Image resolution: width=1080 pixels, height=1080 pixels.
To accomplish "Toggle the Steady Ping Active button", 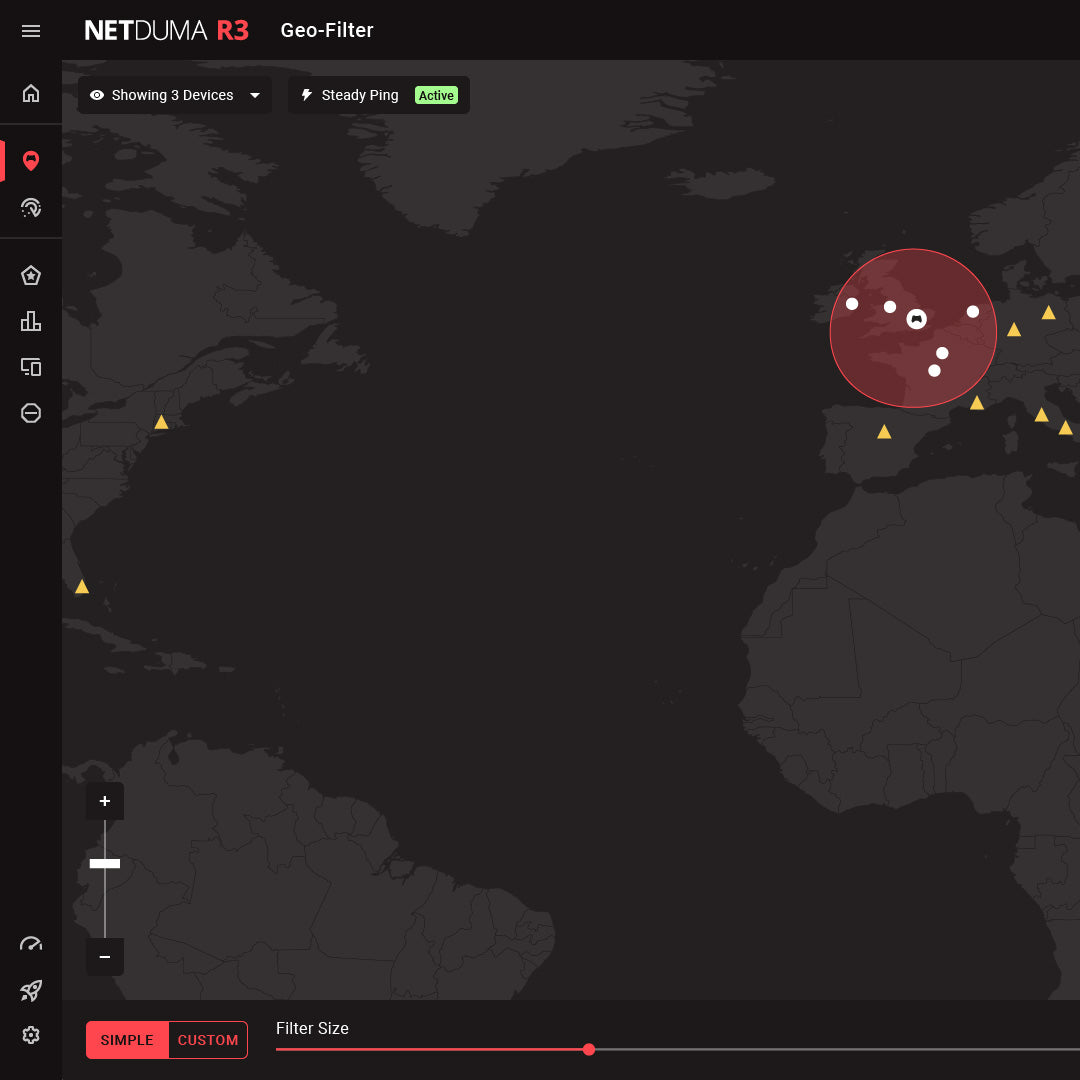I will [x=378, y=95].
